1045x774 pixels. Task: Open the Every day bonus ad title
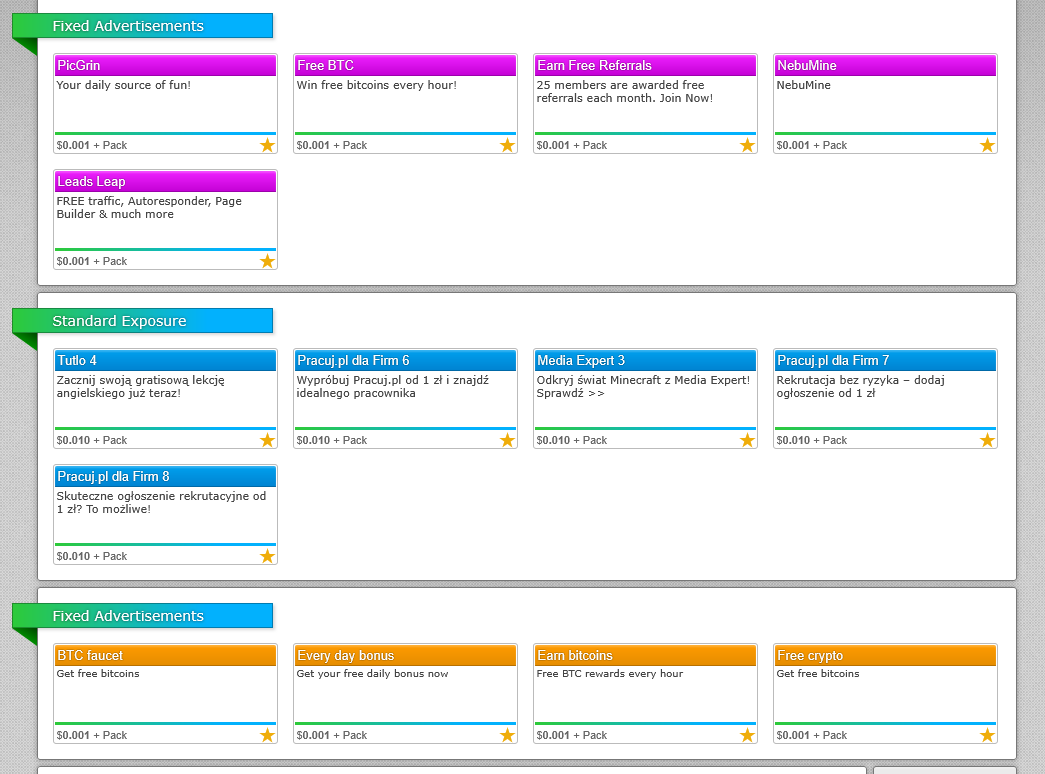coord(345,656)
